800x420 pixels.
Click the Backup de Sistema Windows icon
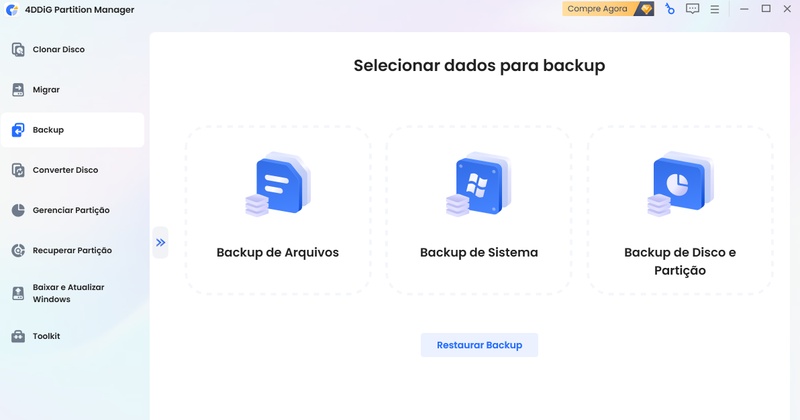[479, 184]
